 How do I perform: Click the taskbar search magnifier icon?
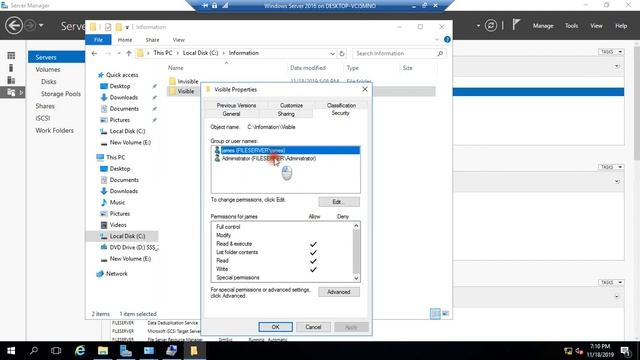[x=34, y=351]
